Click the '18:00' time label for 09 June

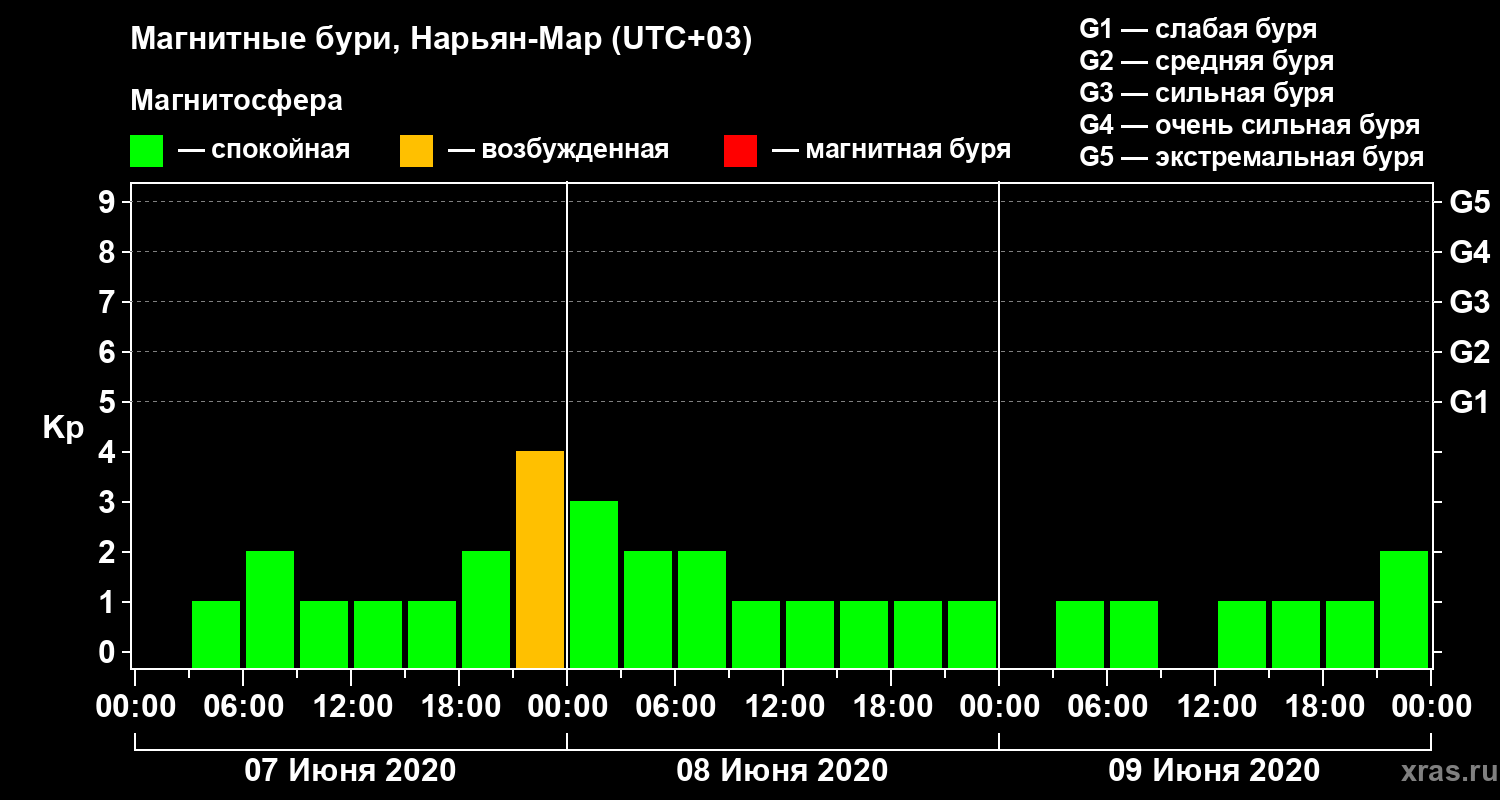[1323, 707]
